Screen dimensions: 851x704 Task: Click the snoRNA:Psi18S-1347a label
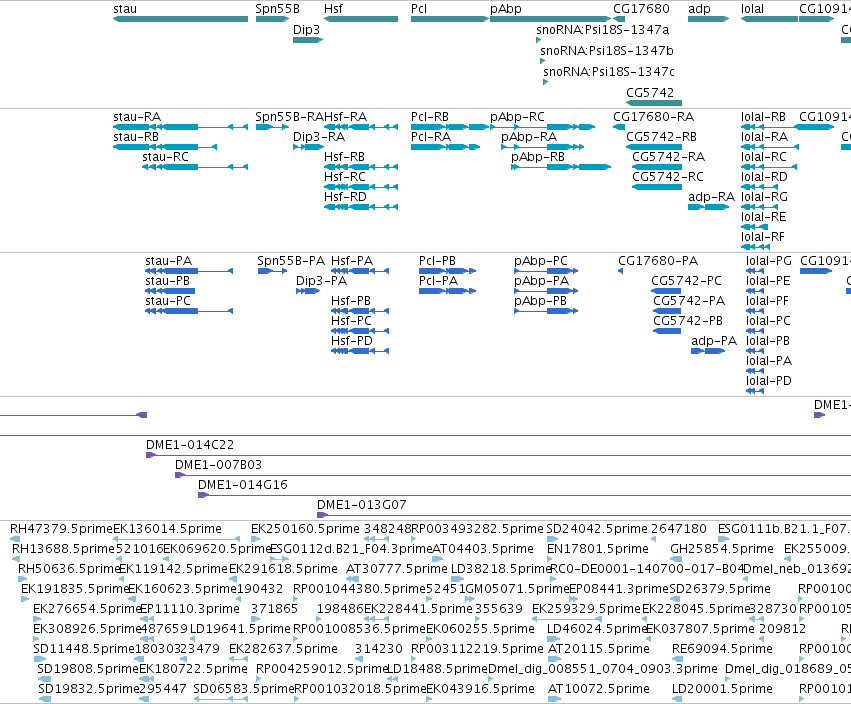coord(602,30)
